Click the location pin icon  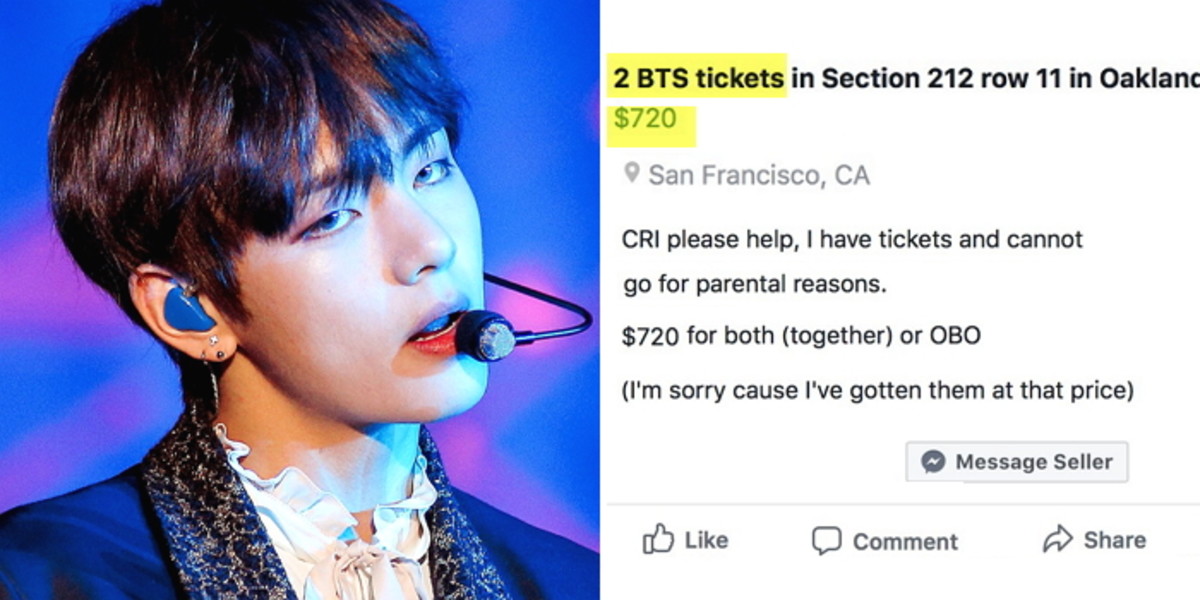tap(631, 174)
